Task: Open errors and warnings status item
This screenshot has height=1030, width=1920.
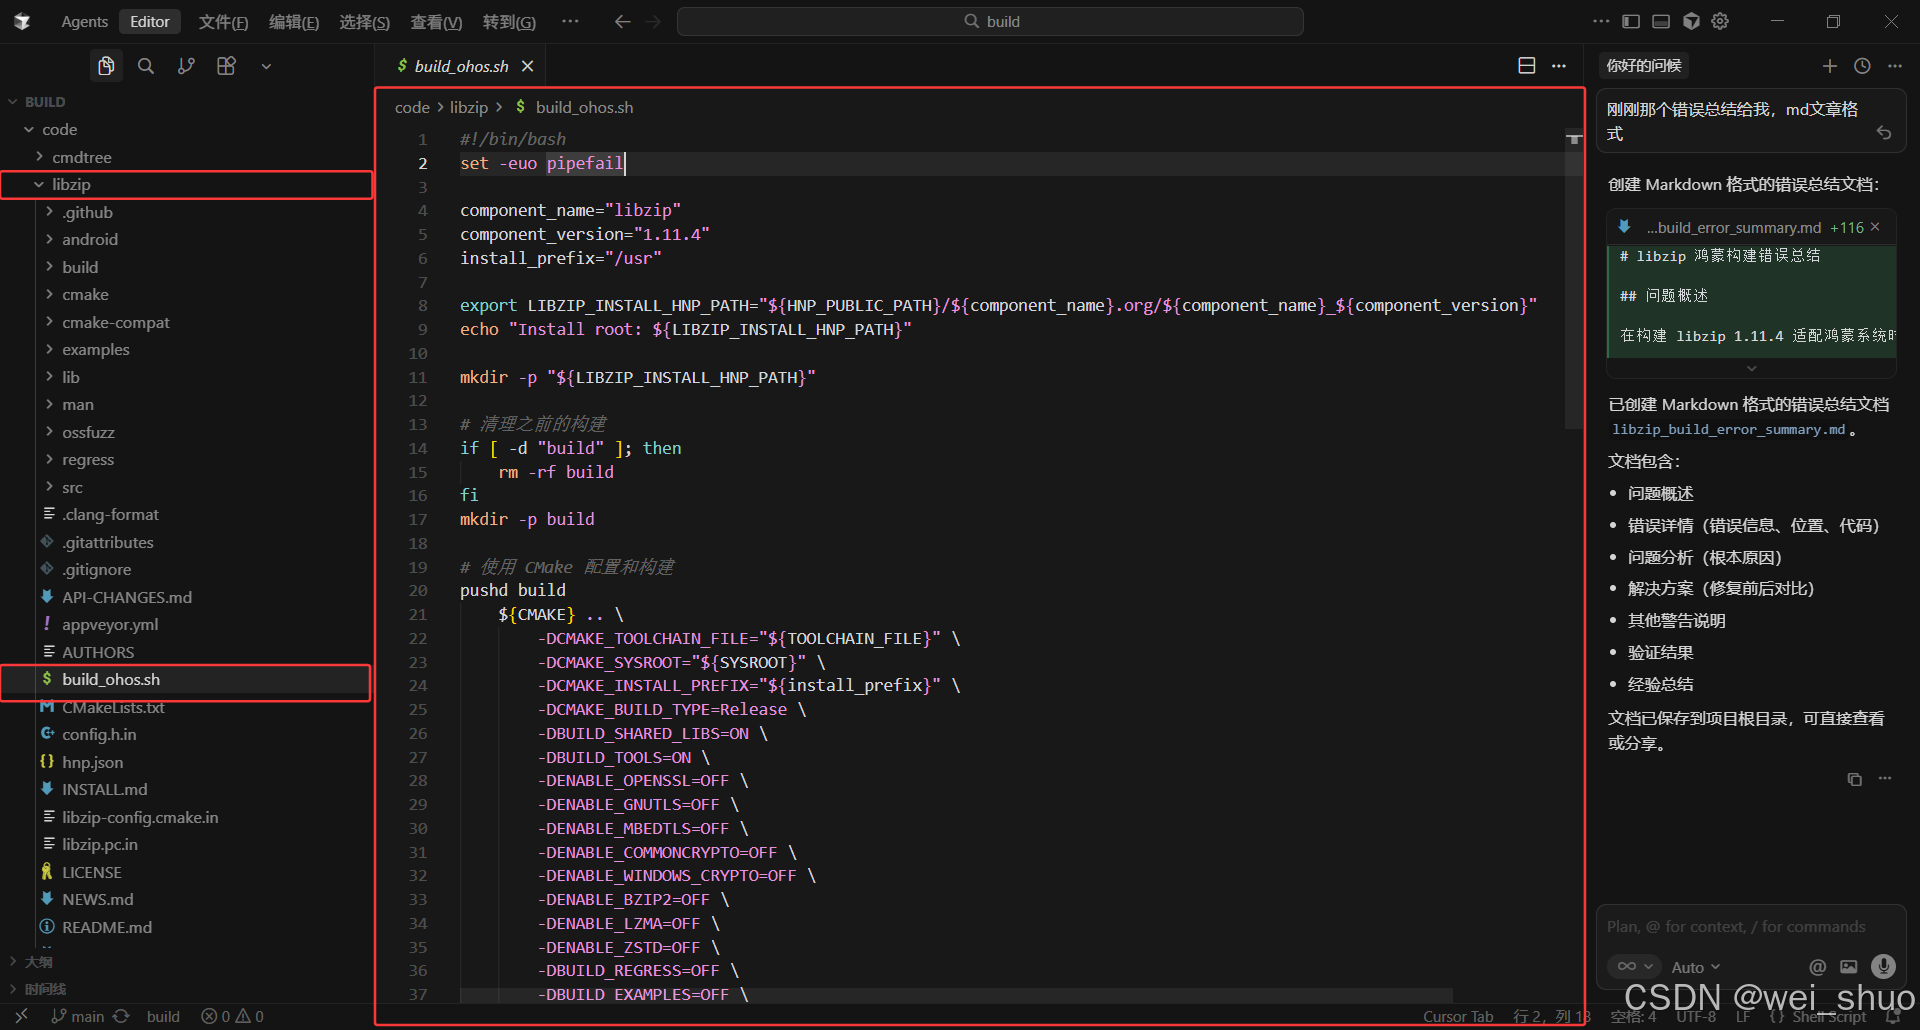Action: click(x=232, y=1016)
